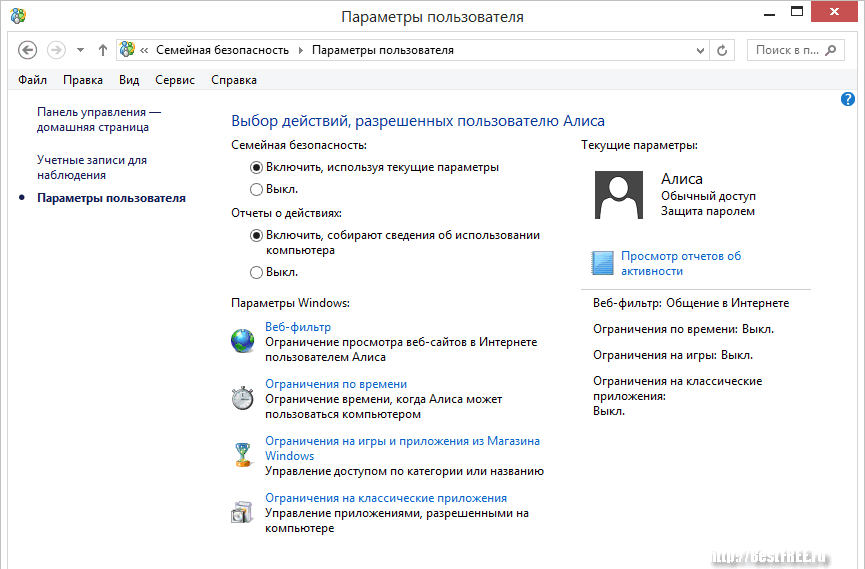Open the help question mark icon
This screenshot has height=569, width=865.
point(848,99)
